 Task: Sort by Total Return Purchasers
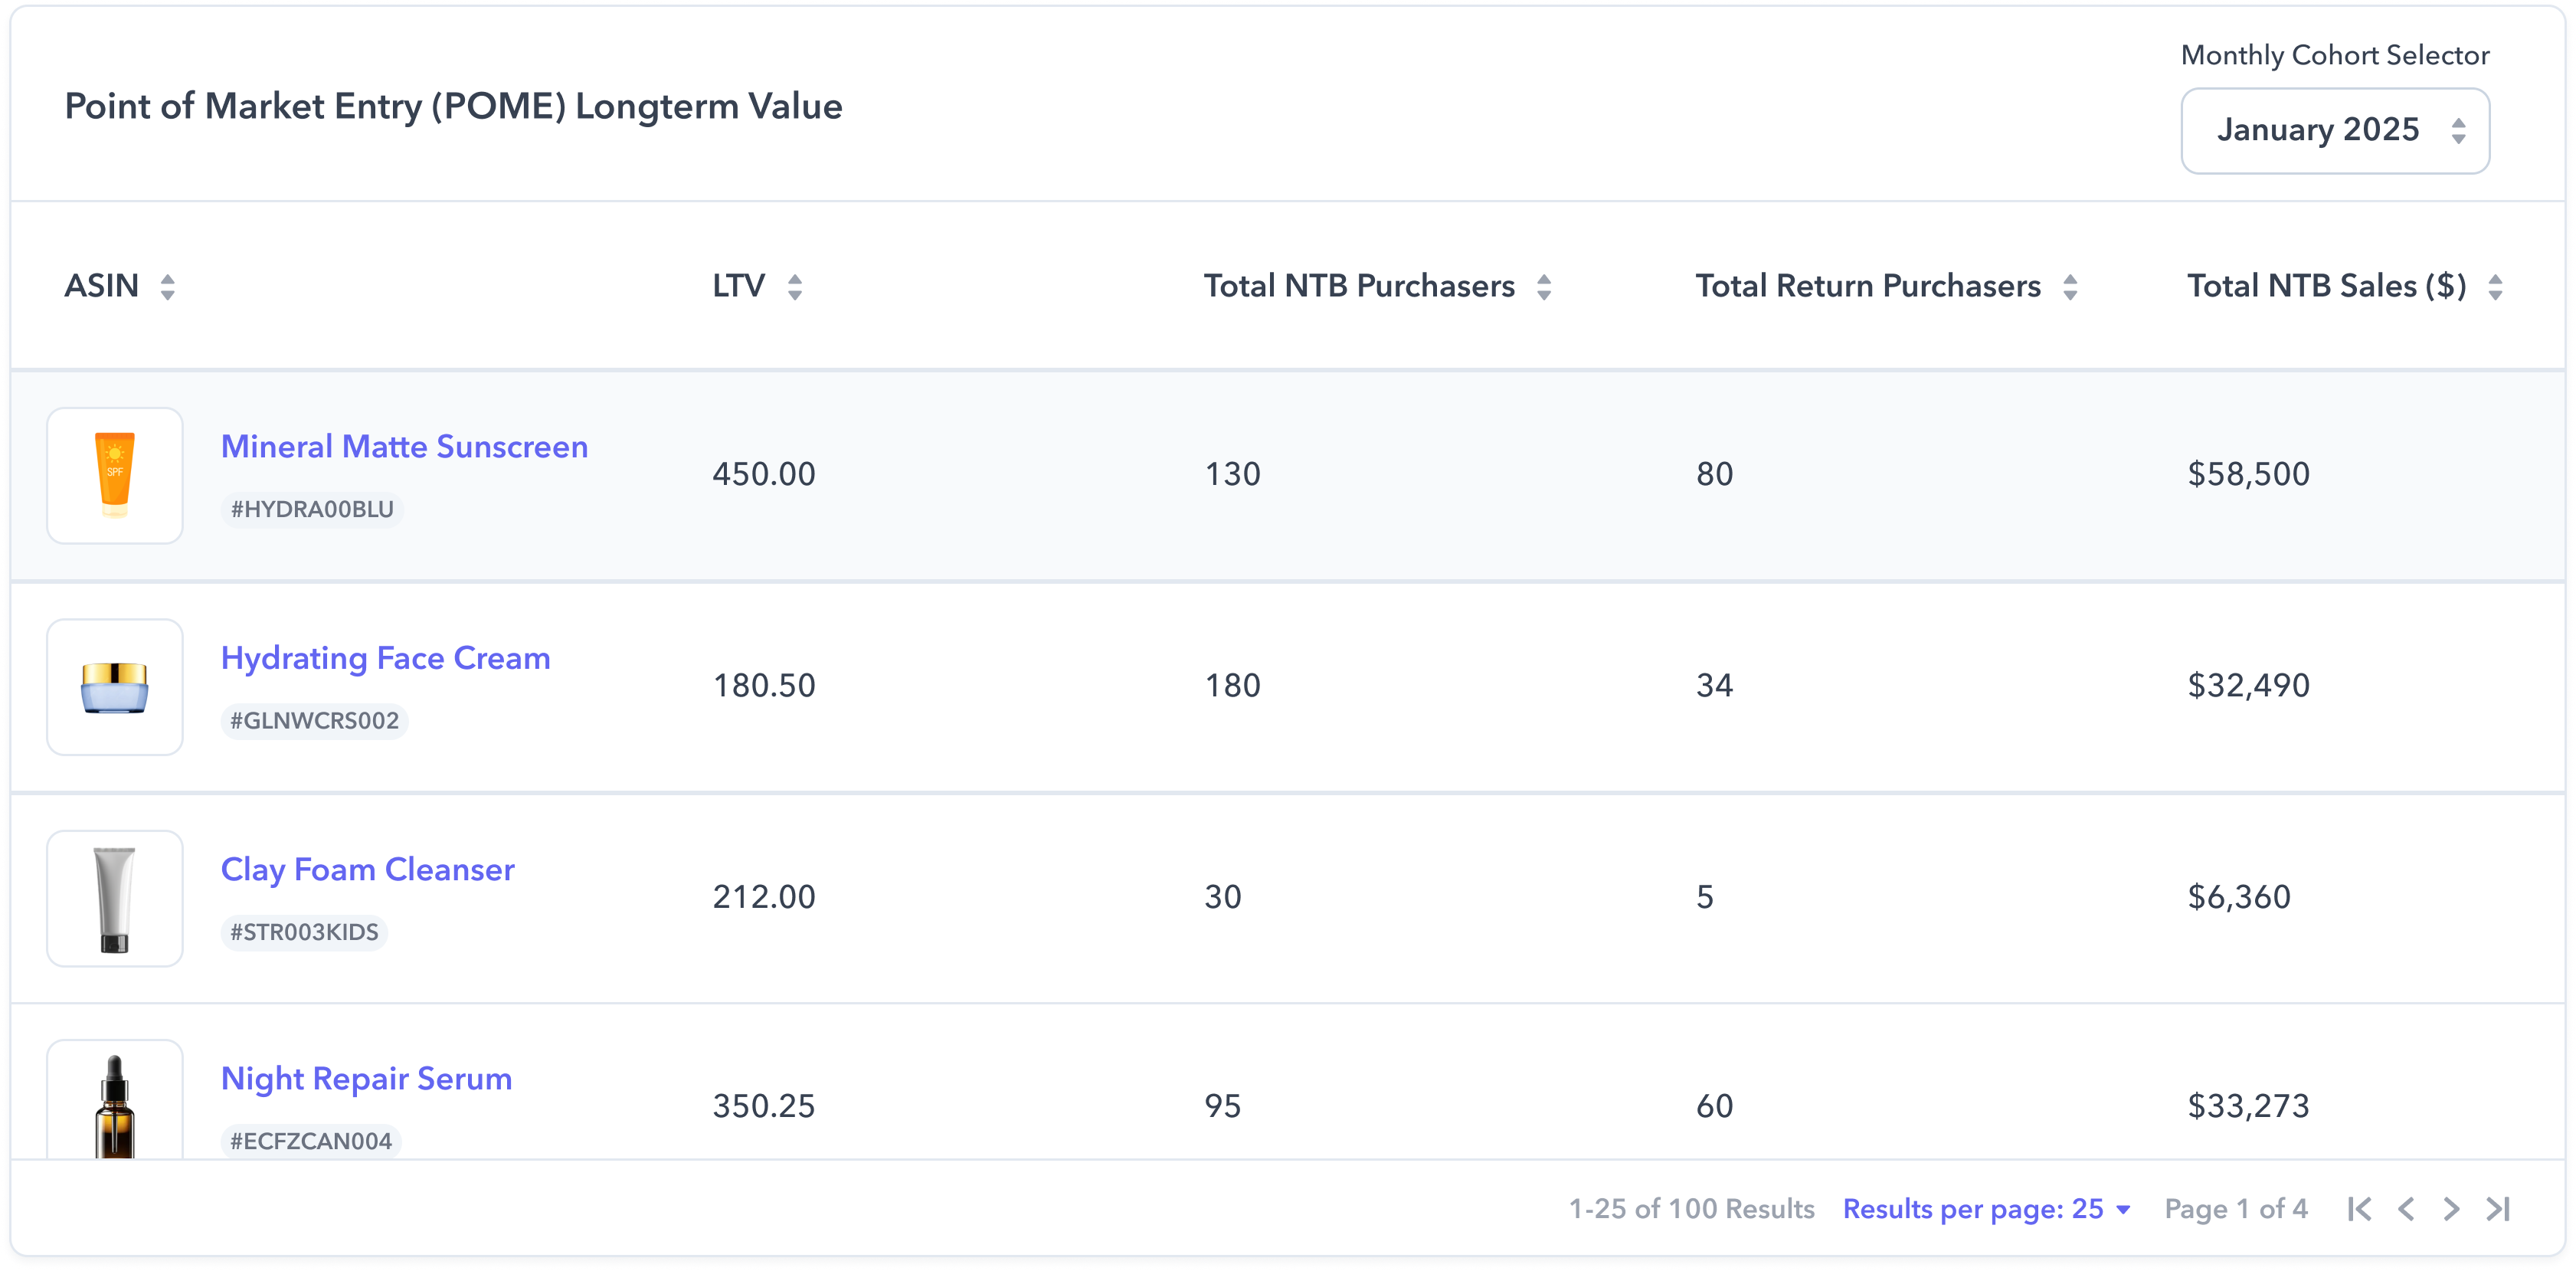(x=2070, y=287)
